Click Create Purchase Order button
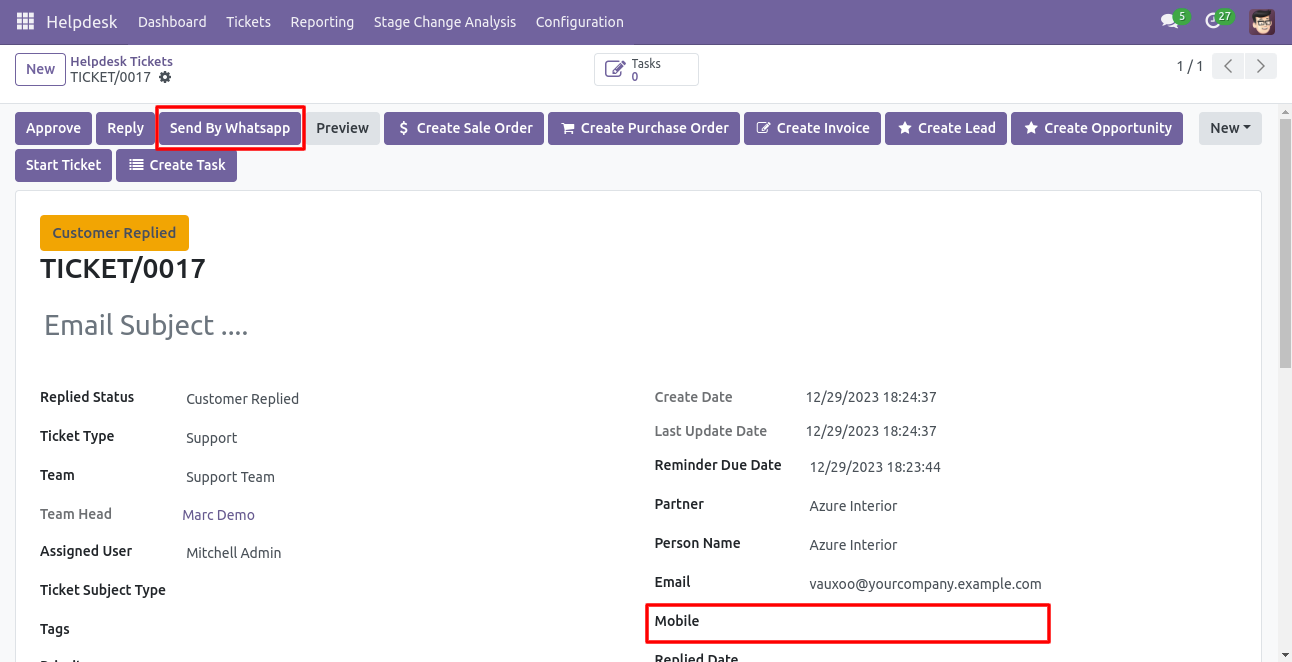The height and width of the screenshot is (662, 1292). 644,128
